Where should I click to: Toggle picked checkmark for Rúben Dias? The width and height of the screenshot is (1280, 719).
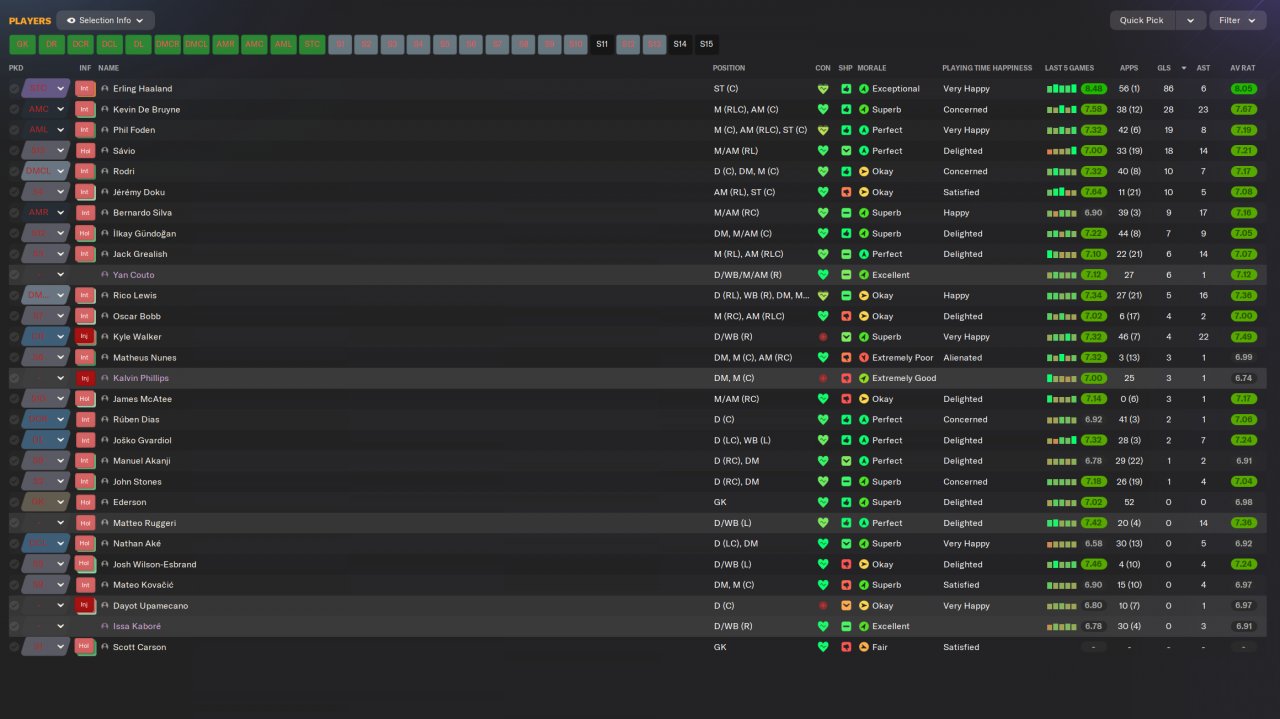(14, 419)
